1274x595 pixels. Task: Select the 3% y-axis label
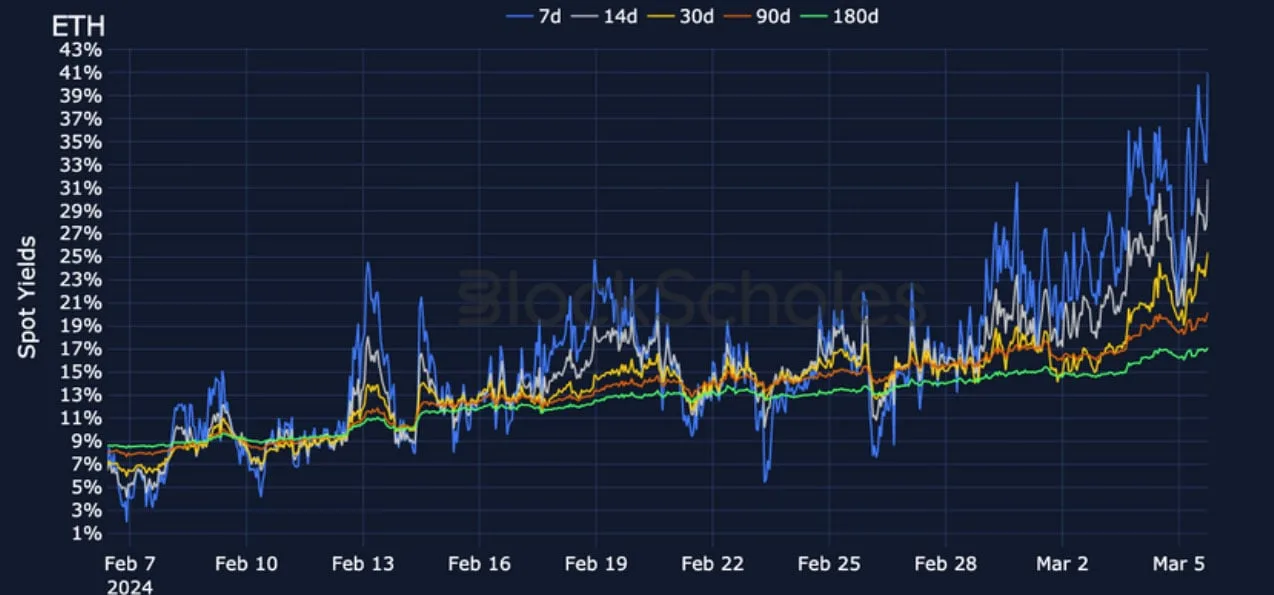click(x=86, y=510)
